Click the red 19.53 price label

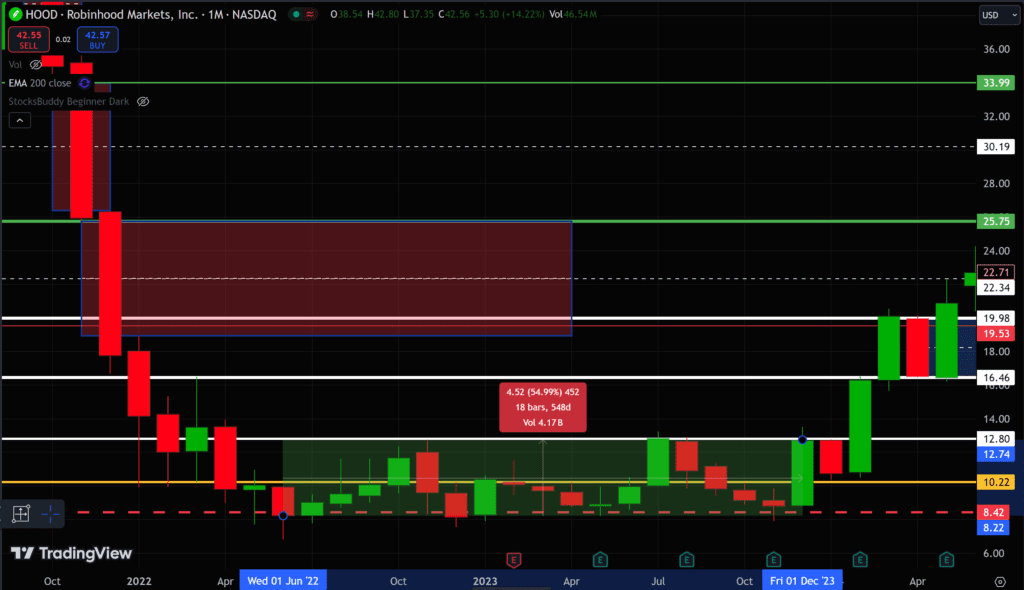pos(996,333)
